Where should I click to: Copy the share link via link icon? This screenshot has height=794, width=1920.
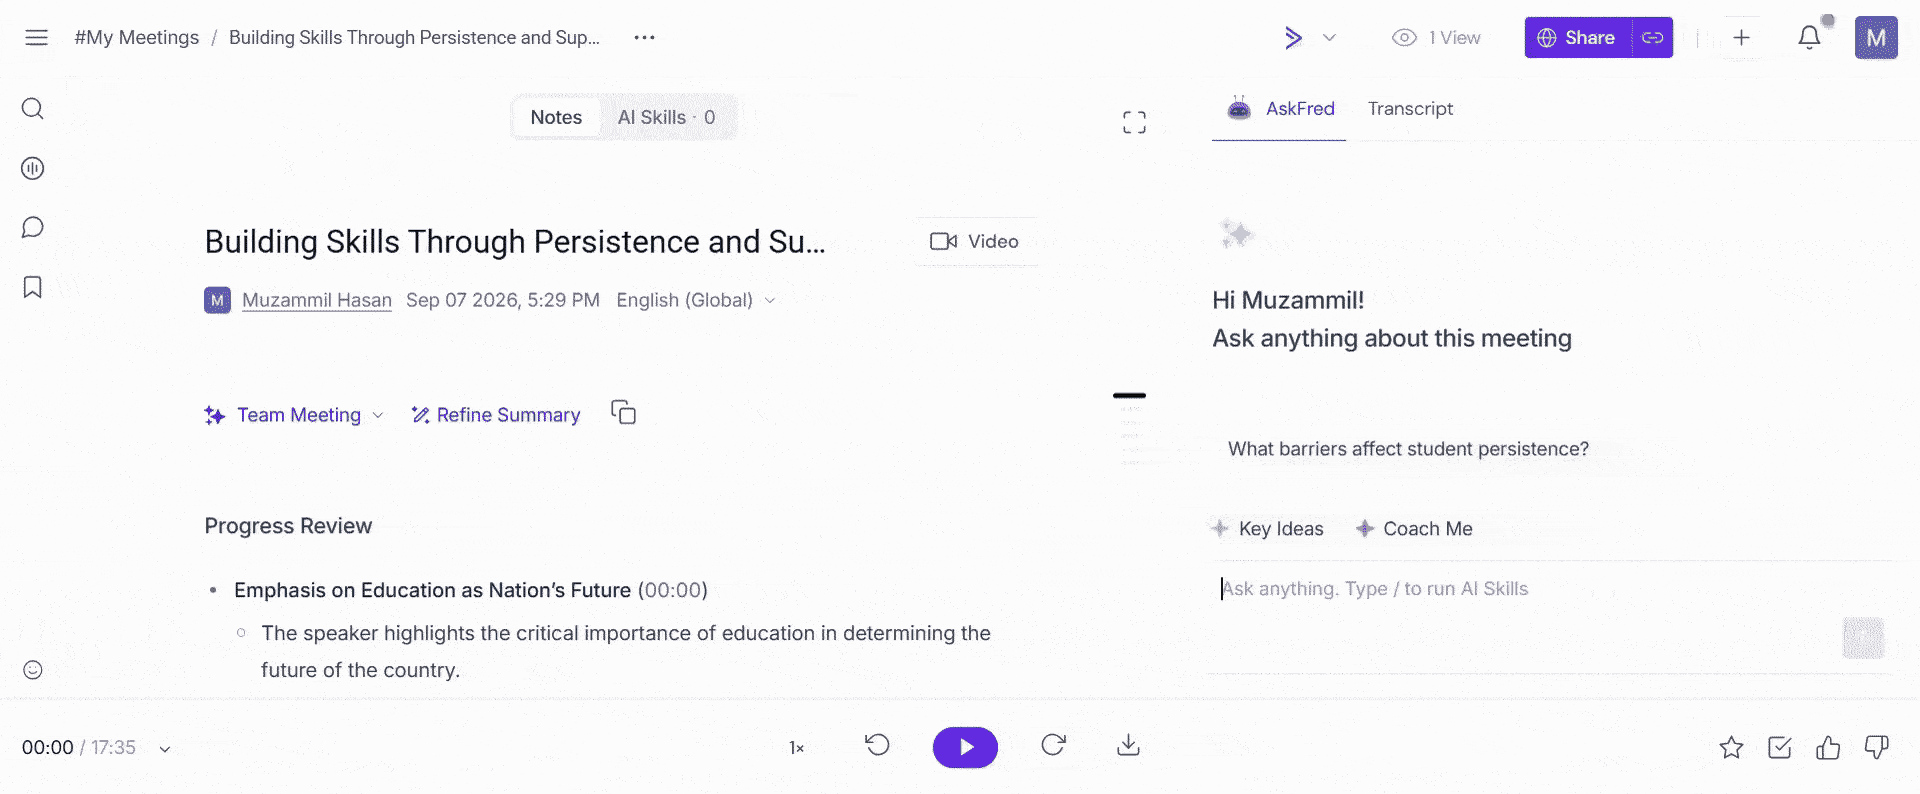(x=1653, y=38)
